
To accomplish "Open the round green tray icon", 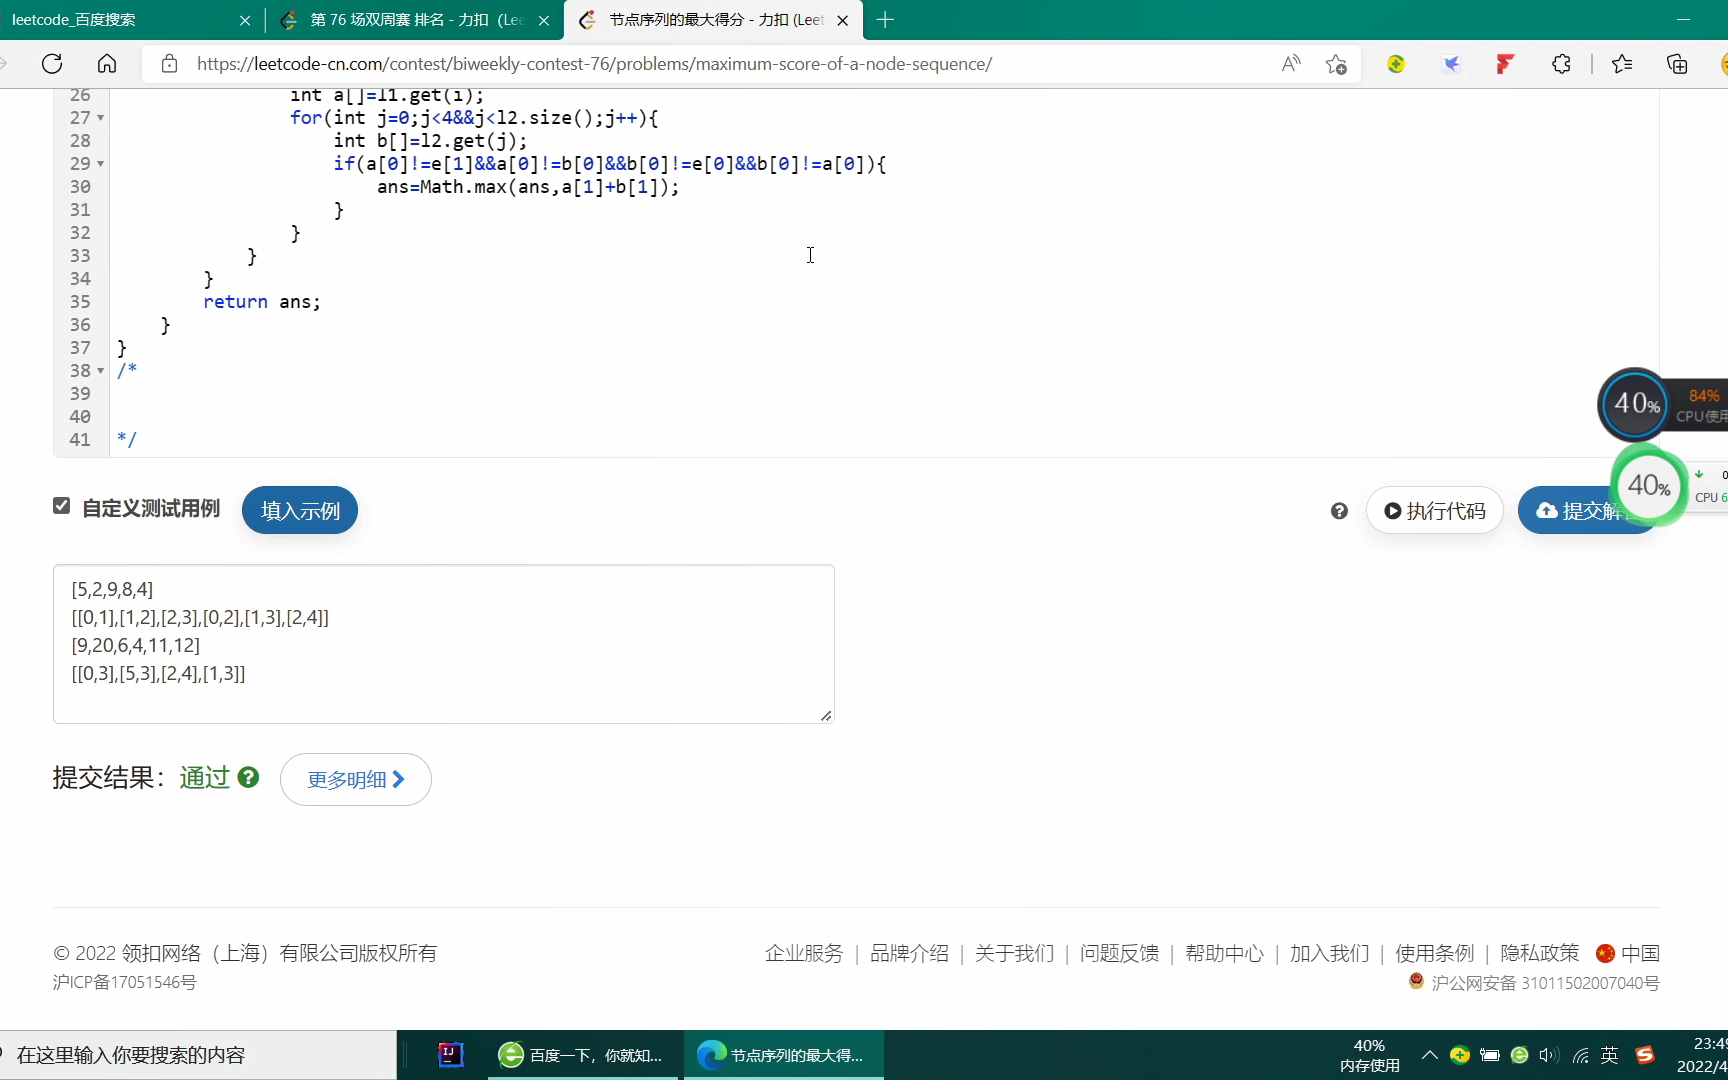I will coord(1519,1055).
